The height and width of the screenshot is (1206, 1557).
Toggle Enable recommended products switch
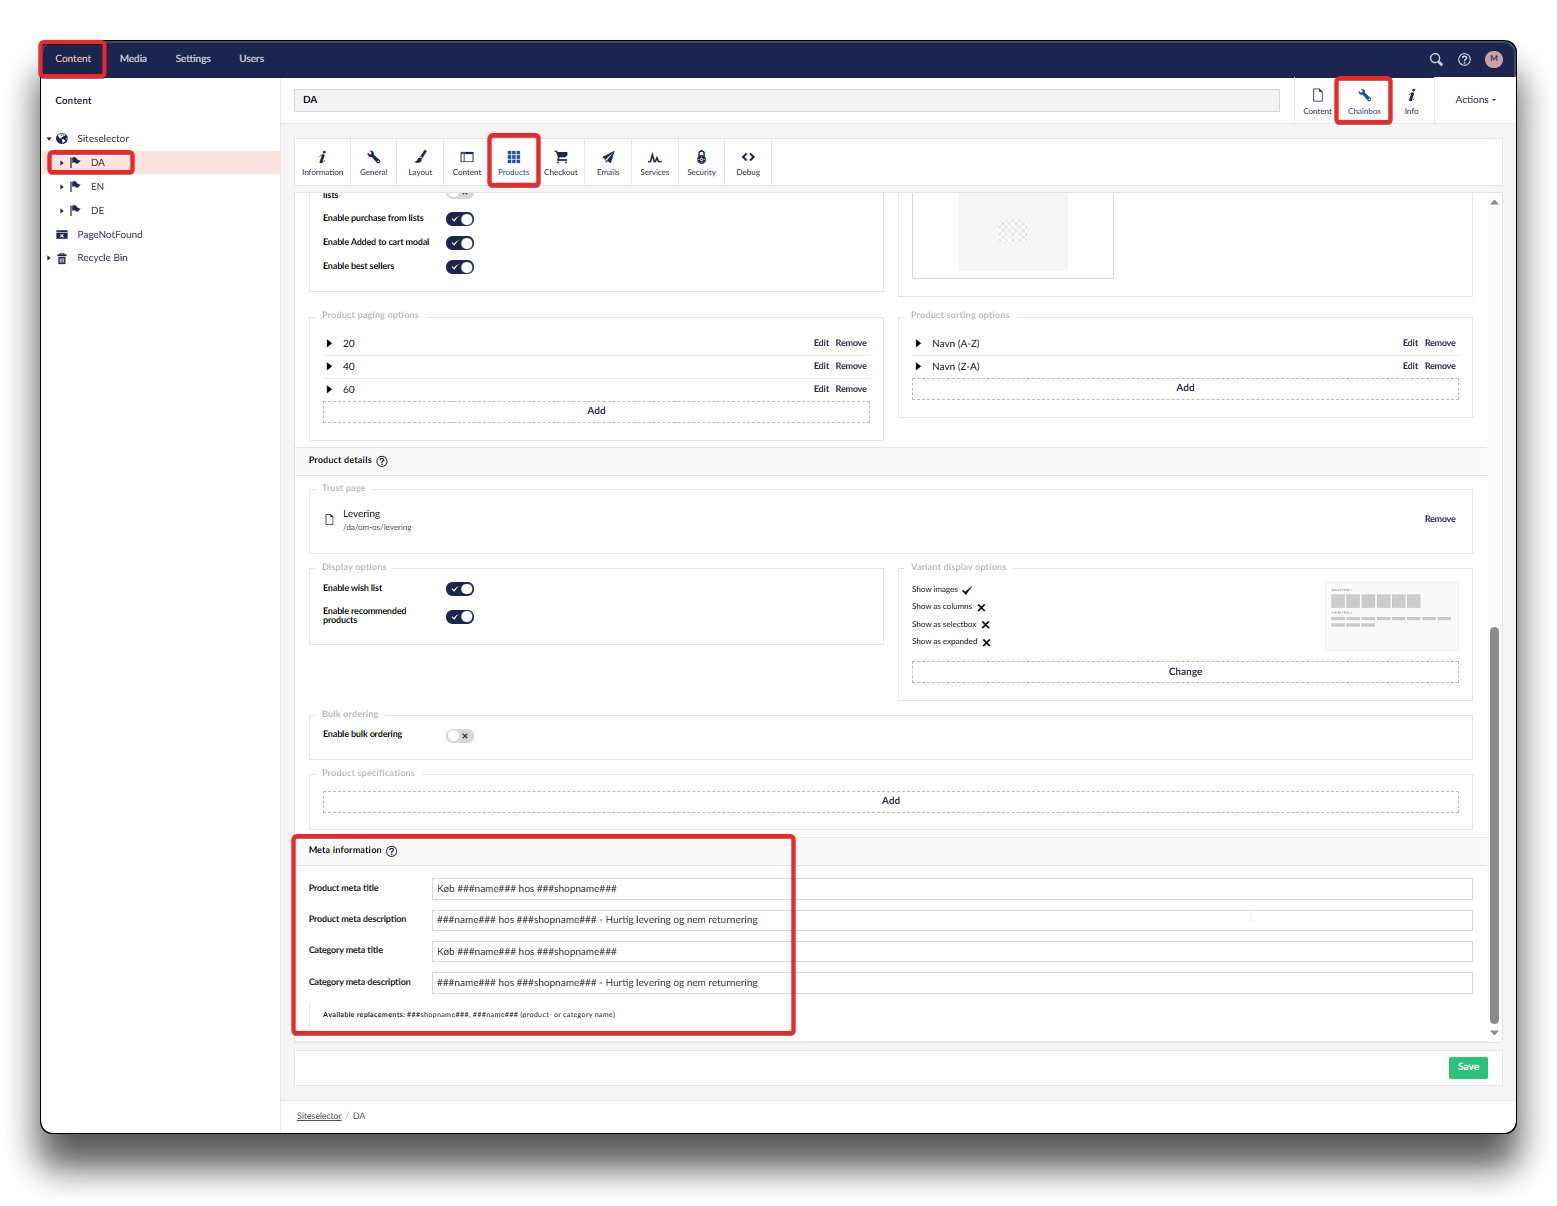[460, 617]
